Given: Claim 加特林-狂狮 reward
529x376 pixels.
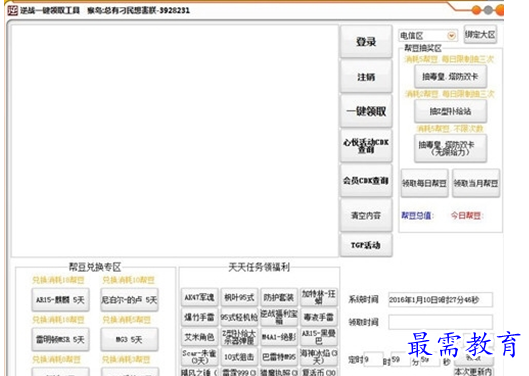Looking at the screenshot, I should click(319, 297).
